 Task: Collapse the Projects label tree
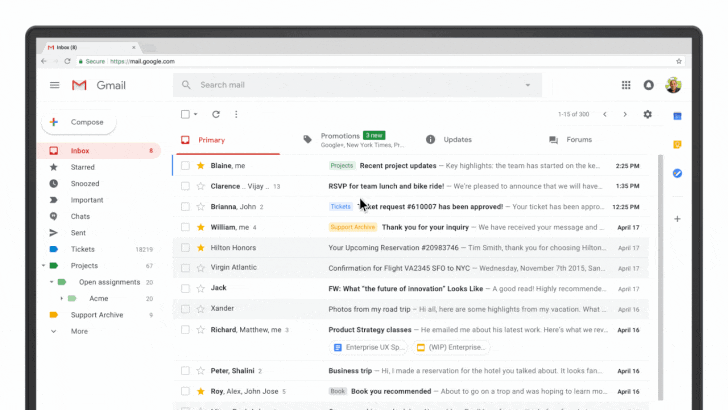43,266
